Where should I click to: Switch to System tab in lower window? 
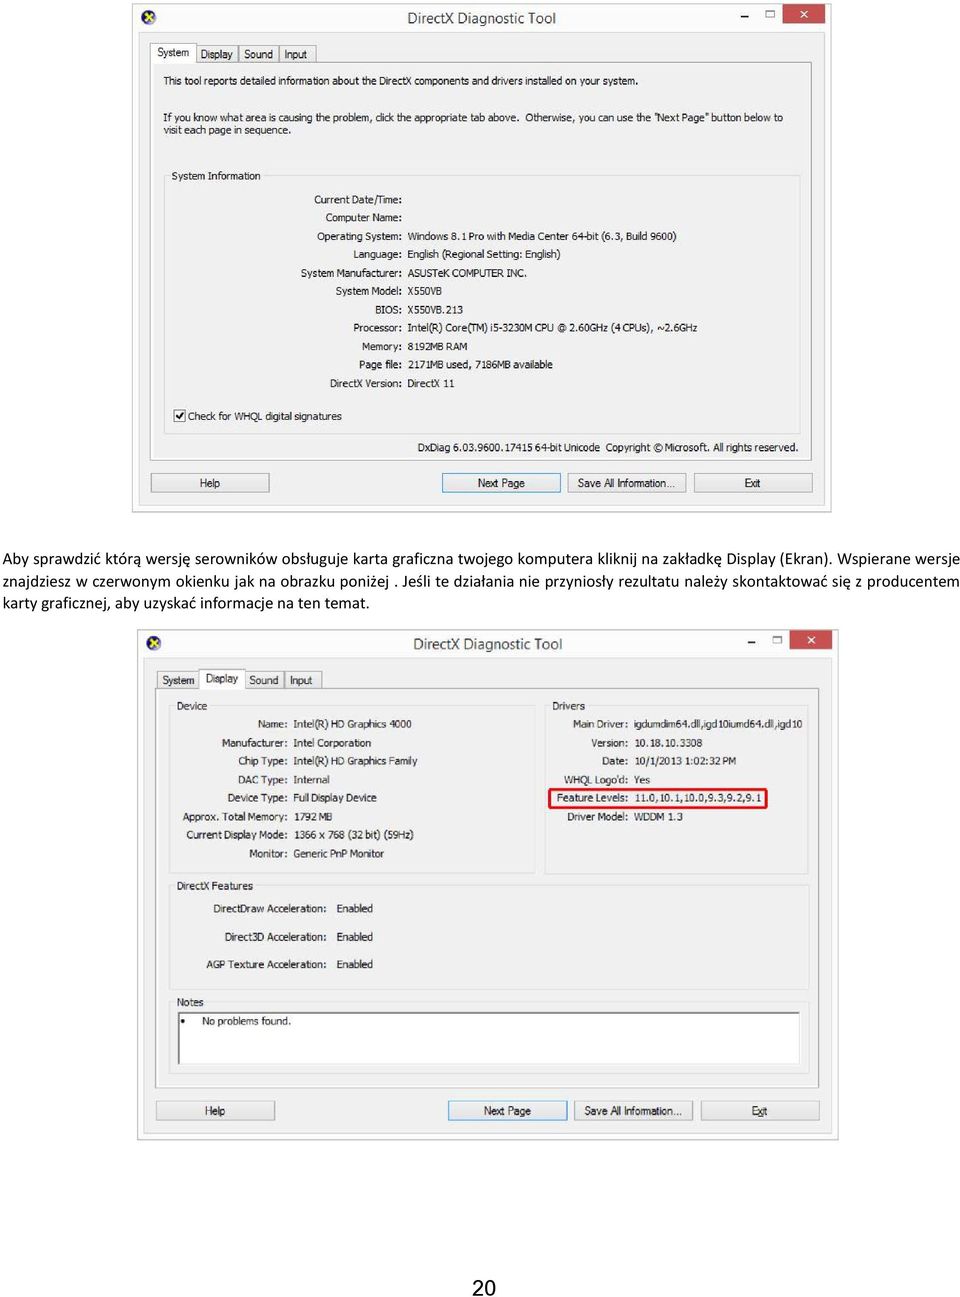[x=178, y=680]
